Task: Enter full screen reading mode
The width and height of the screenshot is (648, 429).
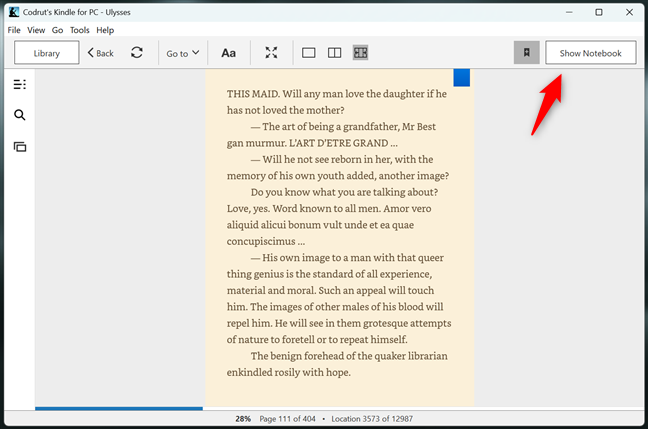Action: tap(271, 53)
